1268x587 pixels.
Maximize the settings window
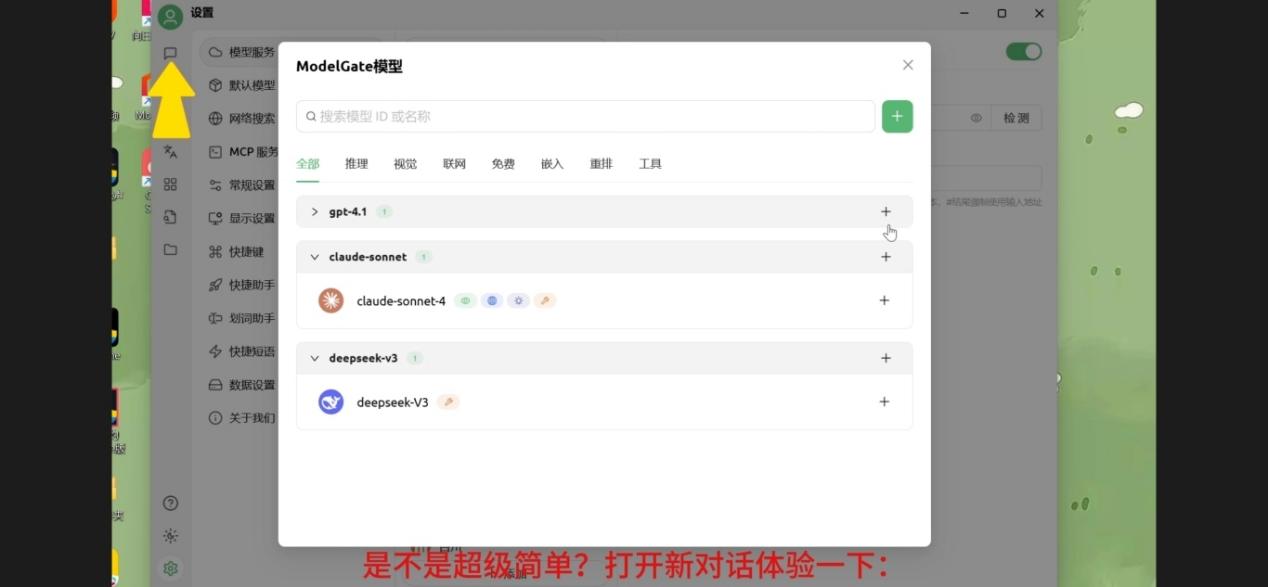coord(1001,13)
